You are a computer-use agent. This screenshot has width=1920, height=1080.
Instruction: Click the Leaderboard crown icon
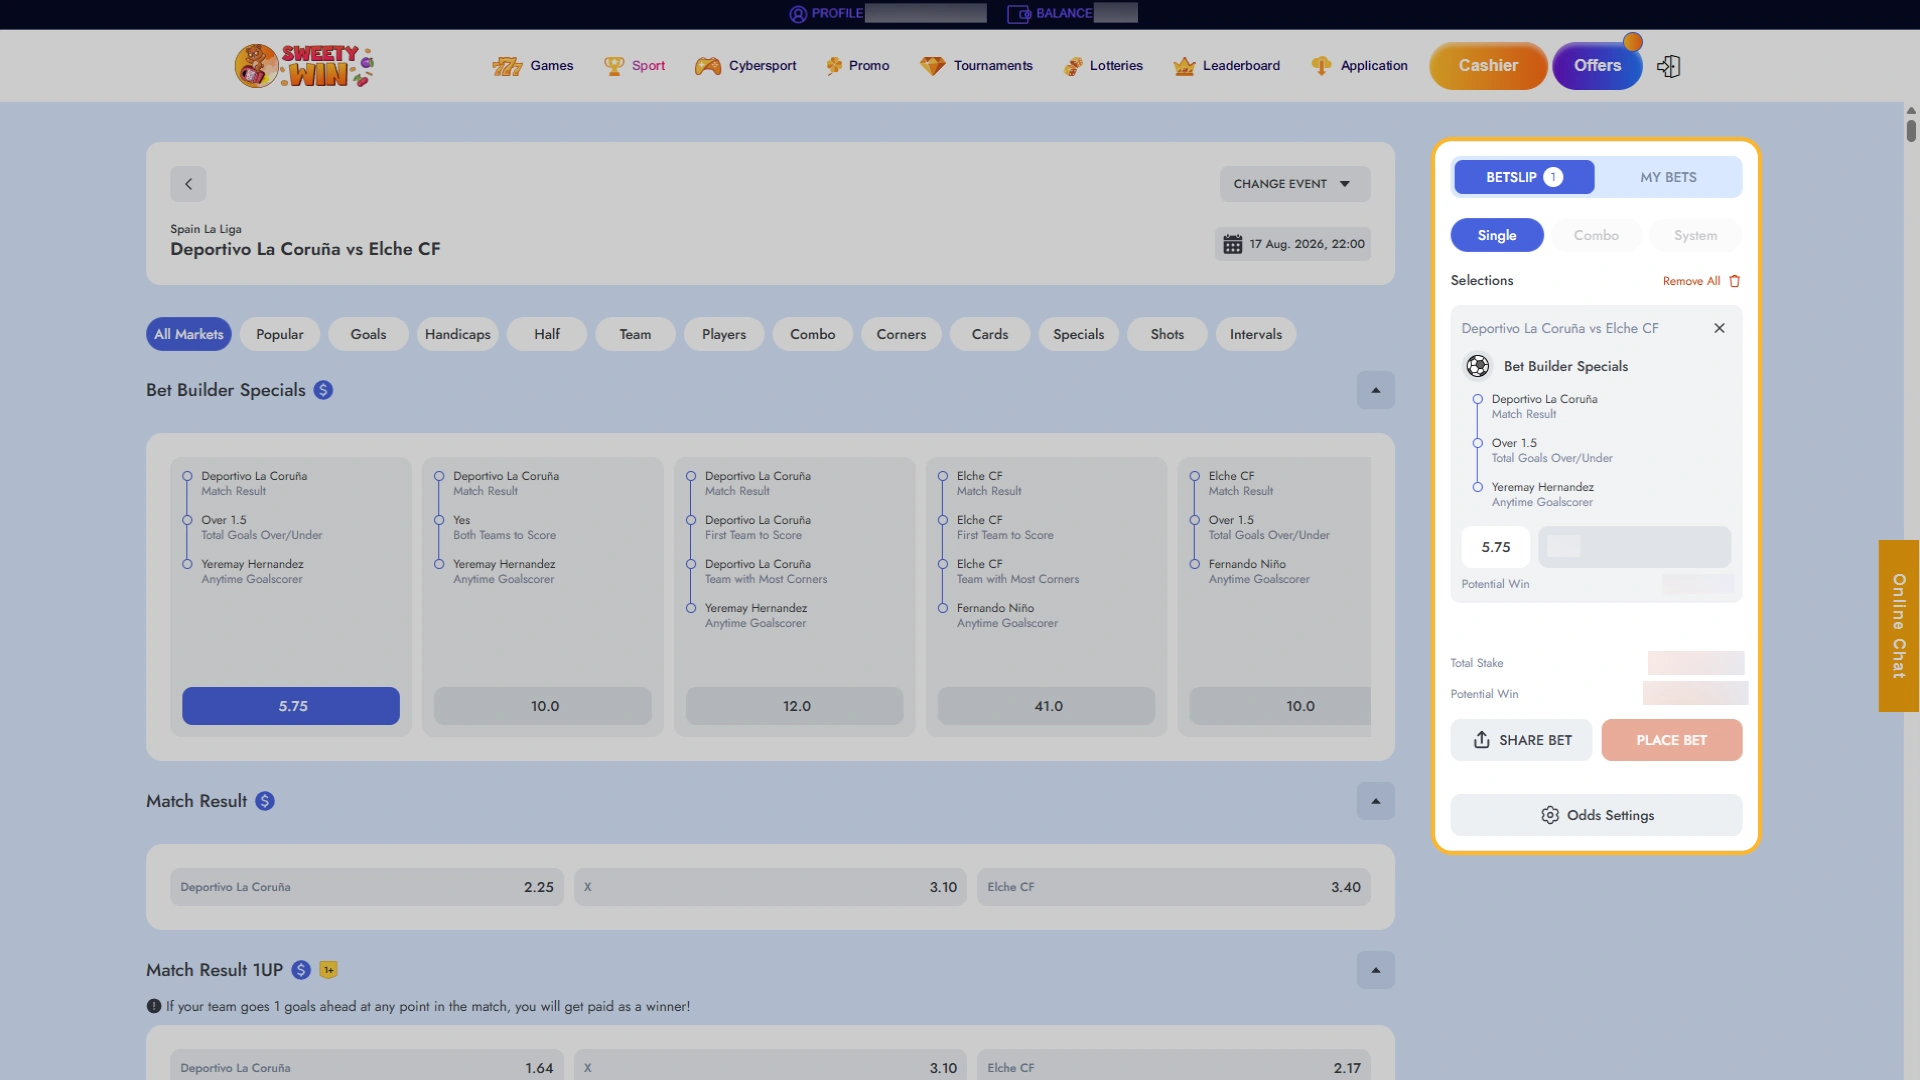tap(1184, 66)
